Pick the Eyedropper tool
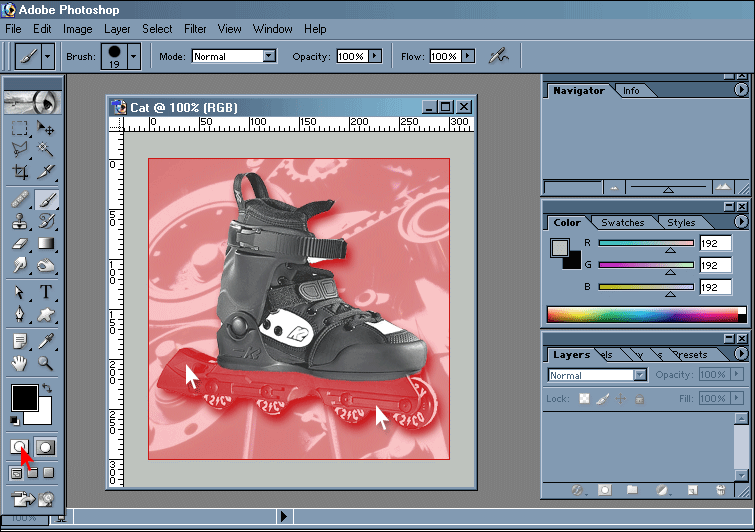The height and width of the screenshot is (532, 755). 46,341
